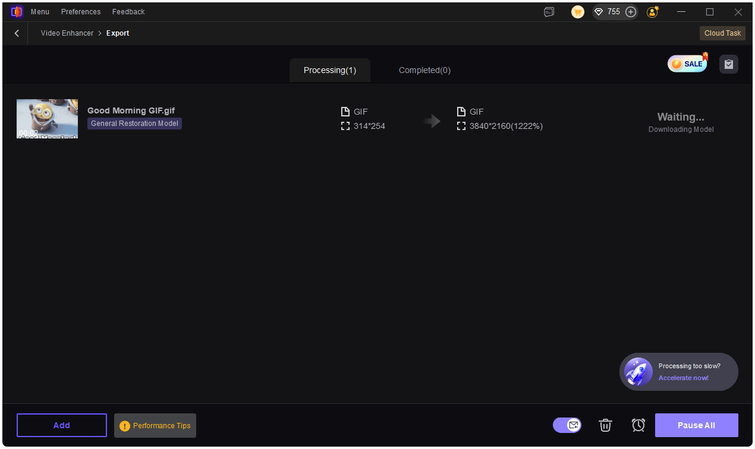Switch to the Processing(1) tab
Screen dimensions: 755x449
tap(330, 70)
